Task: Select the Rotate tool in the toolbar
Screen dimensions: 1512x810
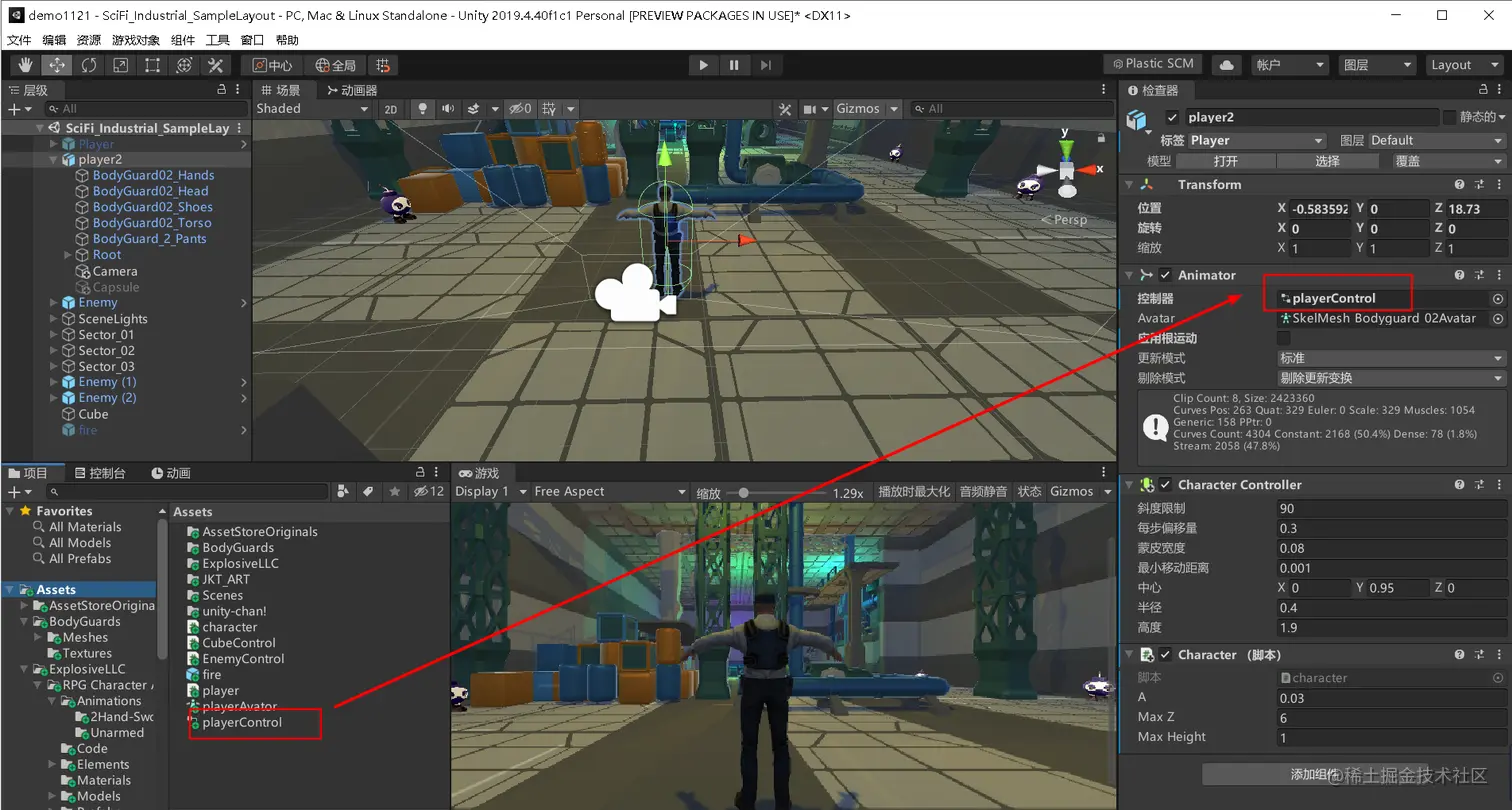Action: [89, 65]
